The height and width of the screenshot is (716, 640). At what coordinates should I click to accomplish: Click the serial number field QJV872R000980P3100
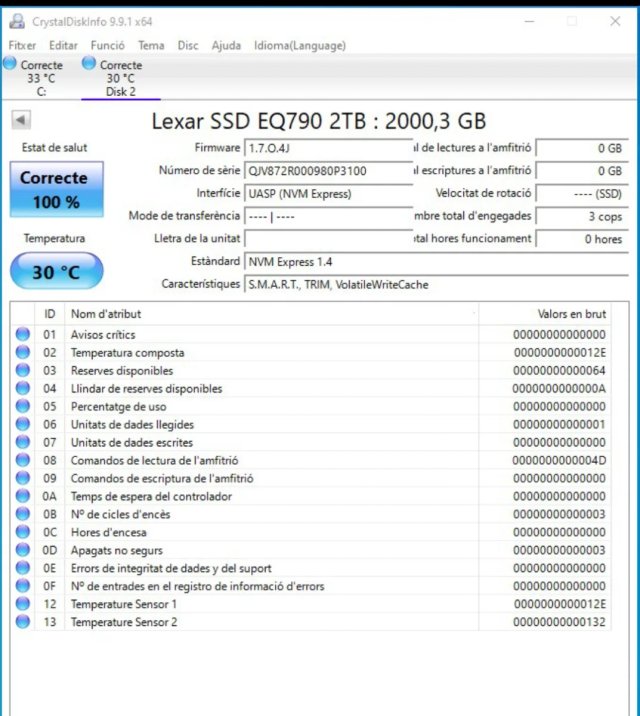[328, 171]
